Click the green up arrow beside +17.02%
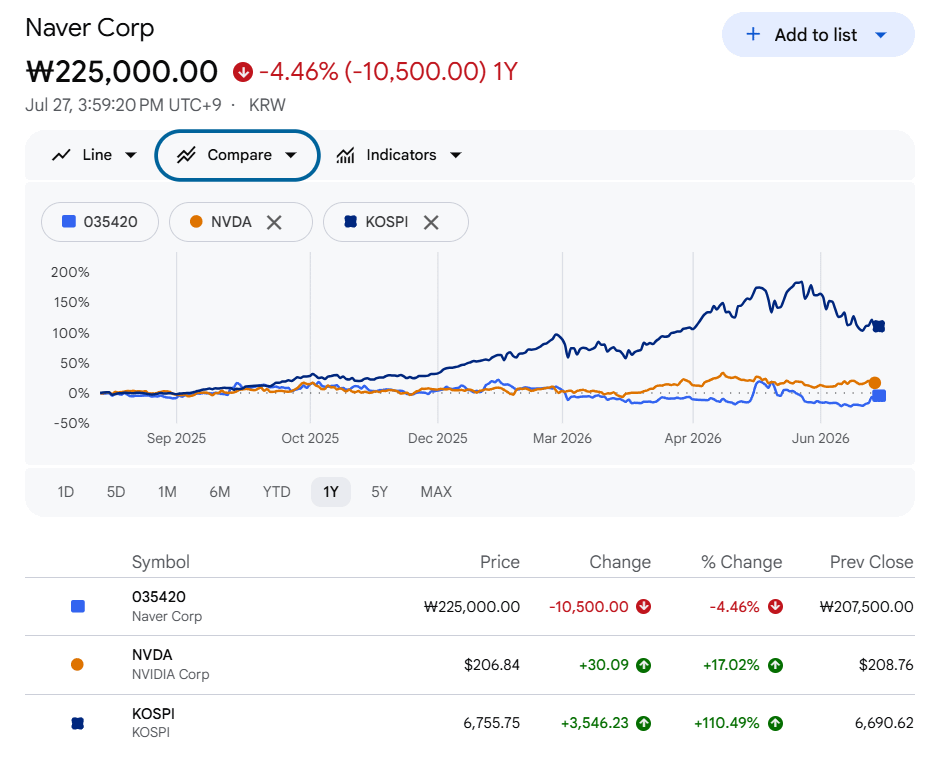 point(775,665)
